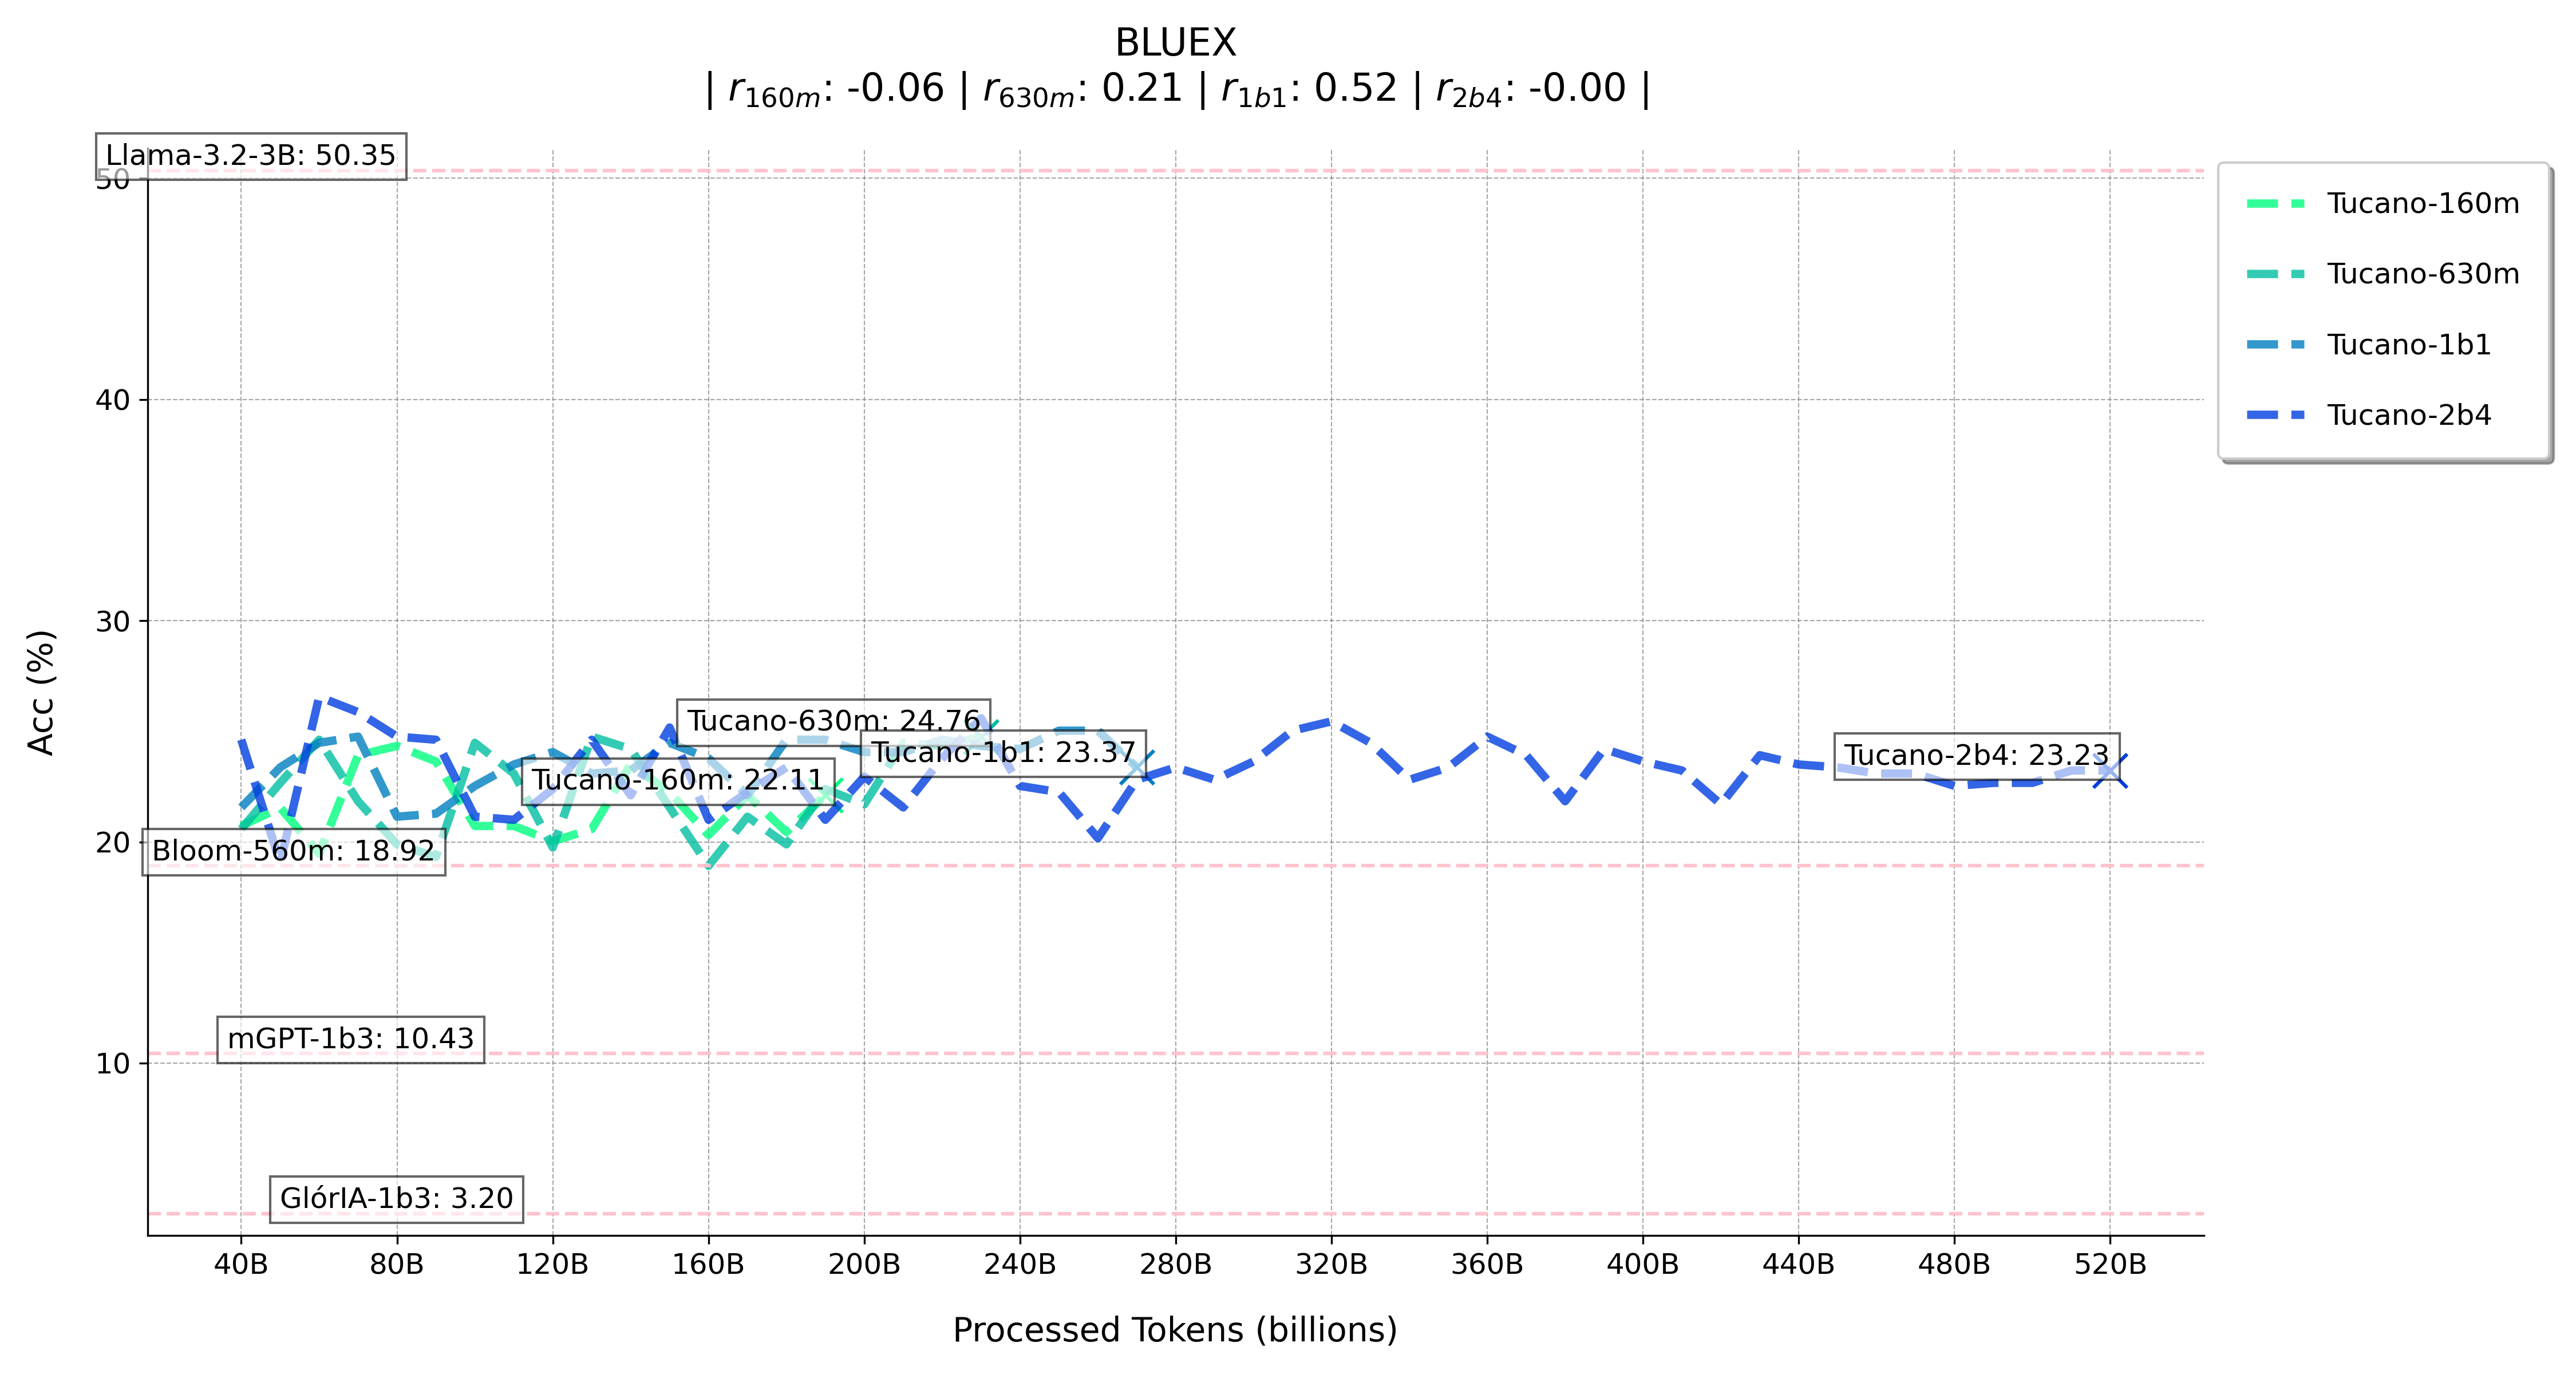Click the 440B x-axis tick label
This screenshot has height=1374, width=2576.
(x=1798, y=1265)
